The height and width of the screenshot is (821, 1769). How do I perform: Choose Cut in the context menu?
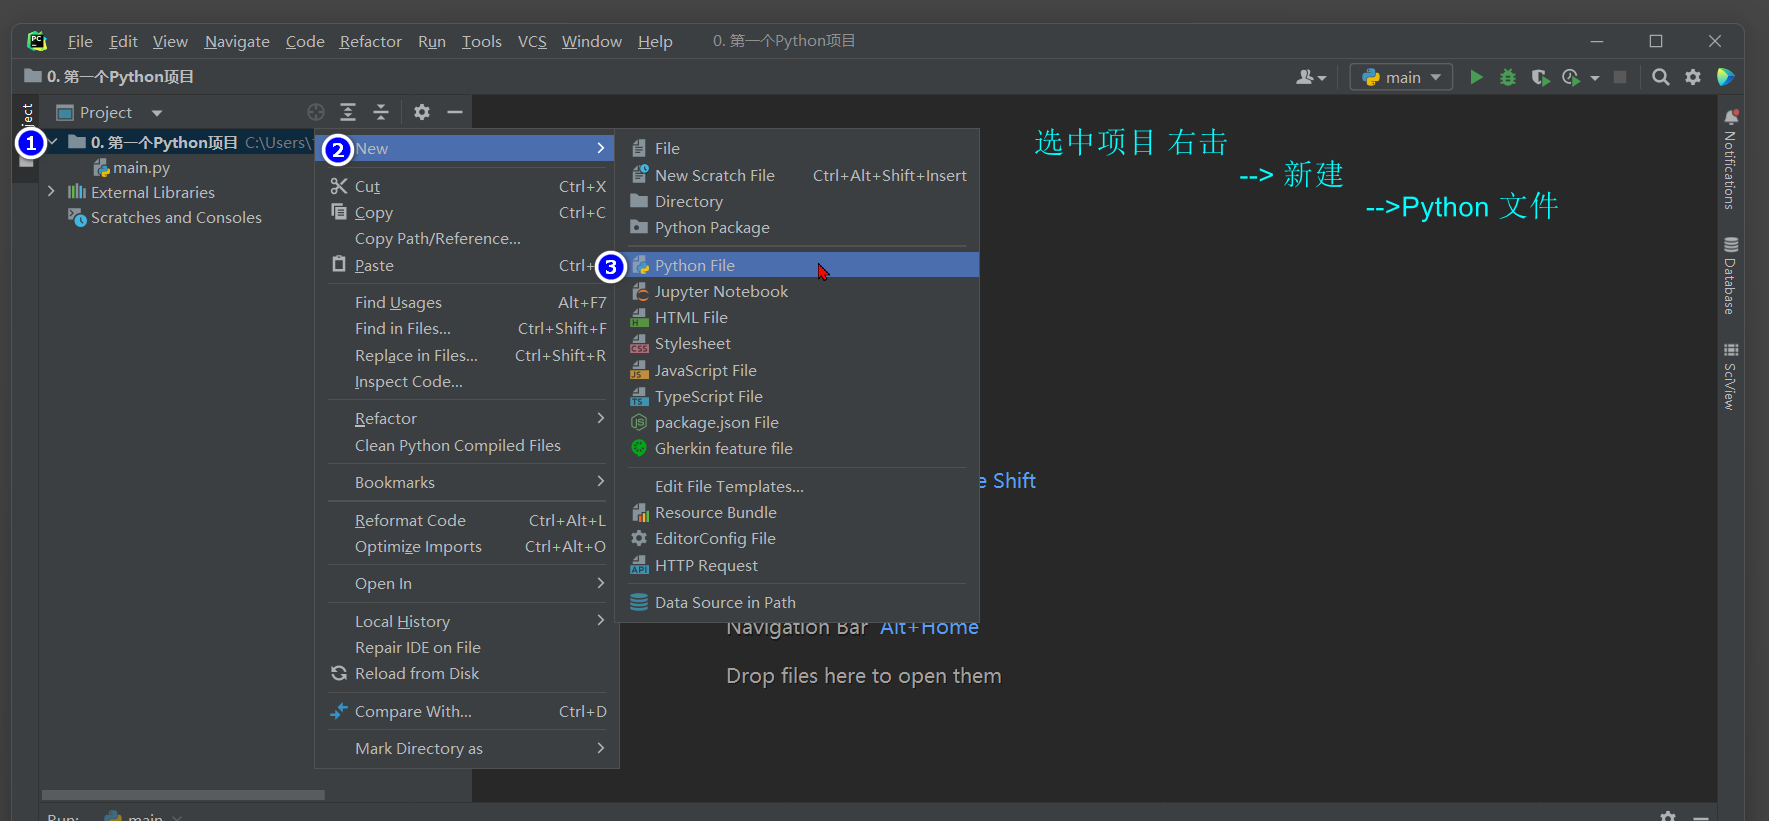pyautogui.click(x=467, y=186)
